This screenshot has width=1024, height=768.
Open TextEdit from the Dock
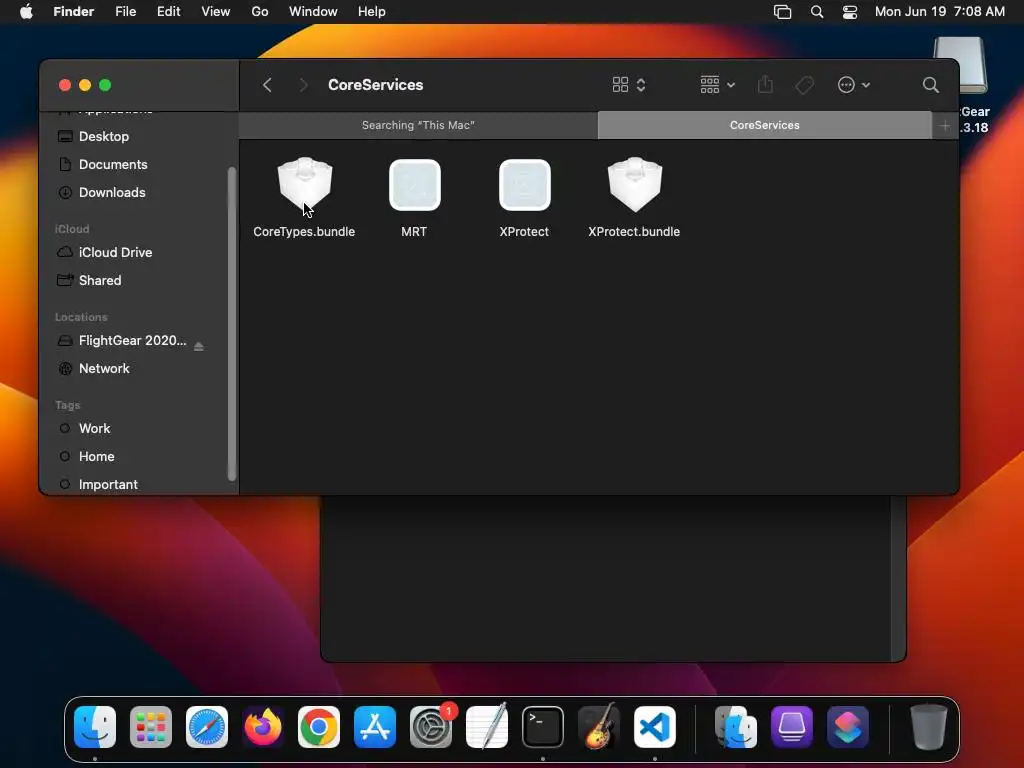point(487,727)
